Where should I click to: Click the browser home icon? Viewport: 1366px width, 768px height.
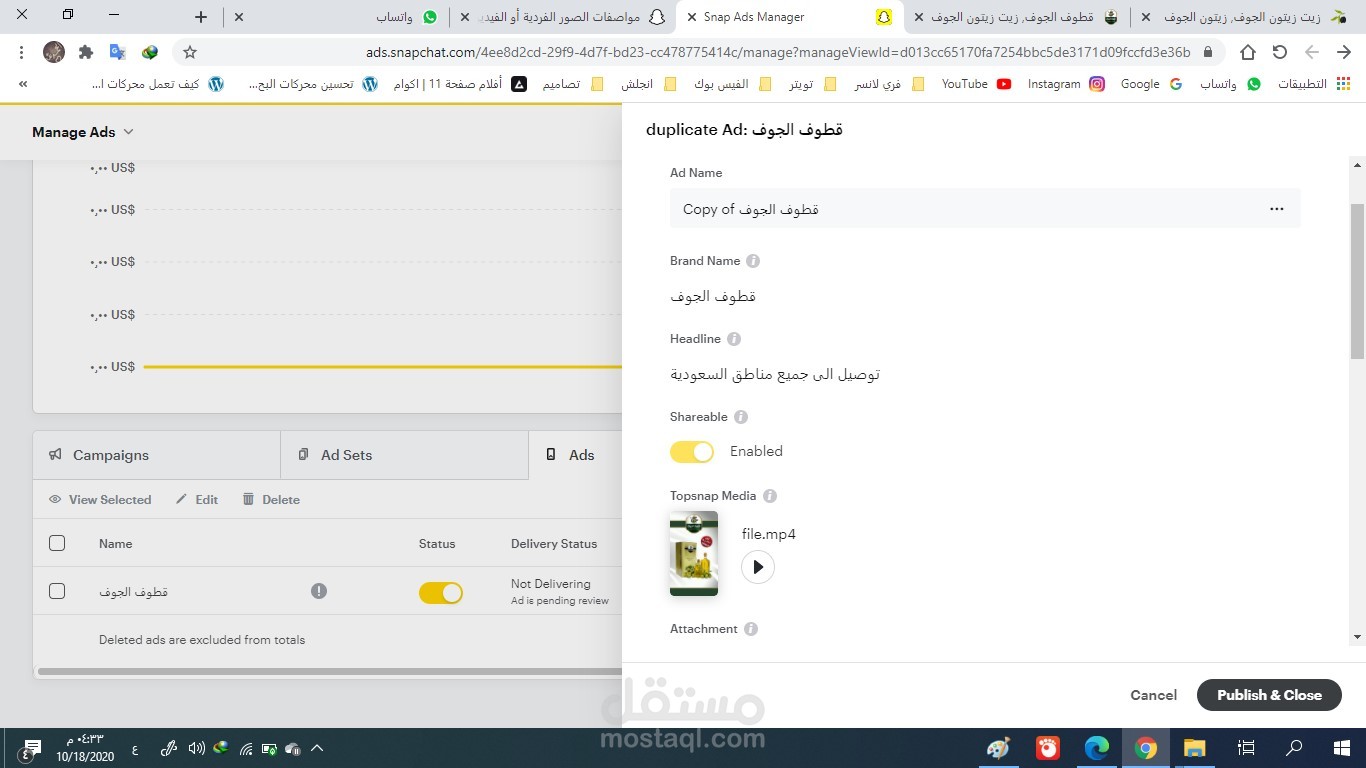(1248, 52)
